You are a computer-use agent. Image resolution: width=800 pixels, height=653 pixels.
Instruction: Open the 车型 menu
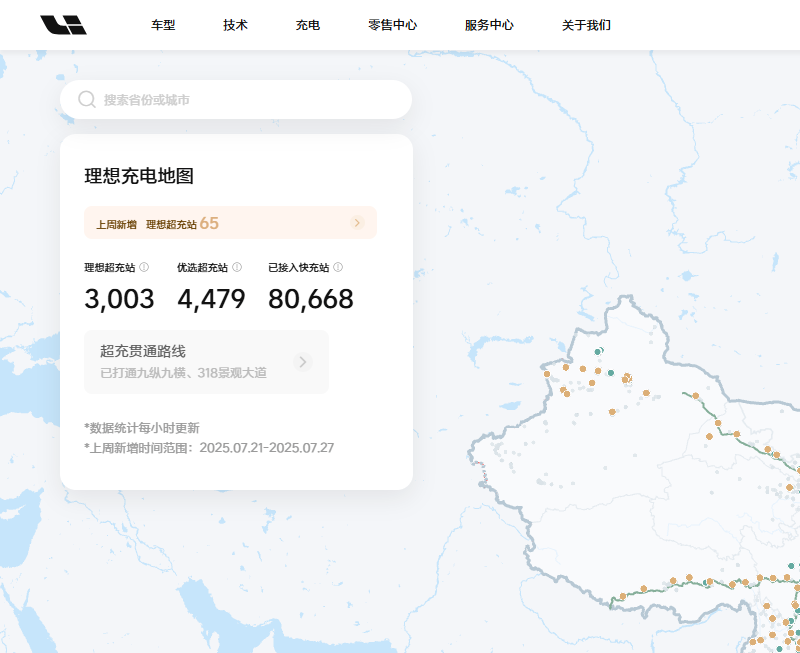(x=163, y=25)
